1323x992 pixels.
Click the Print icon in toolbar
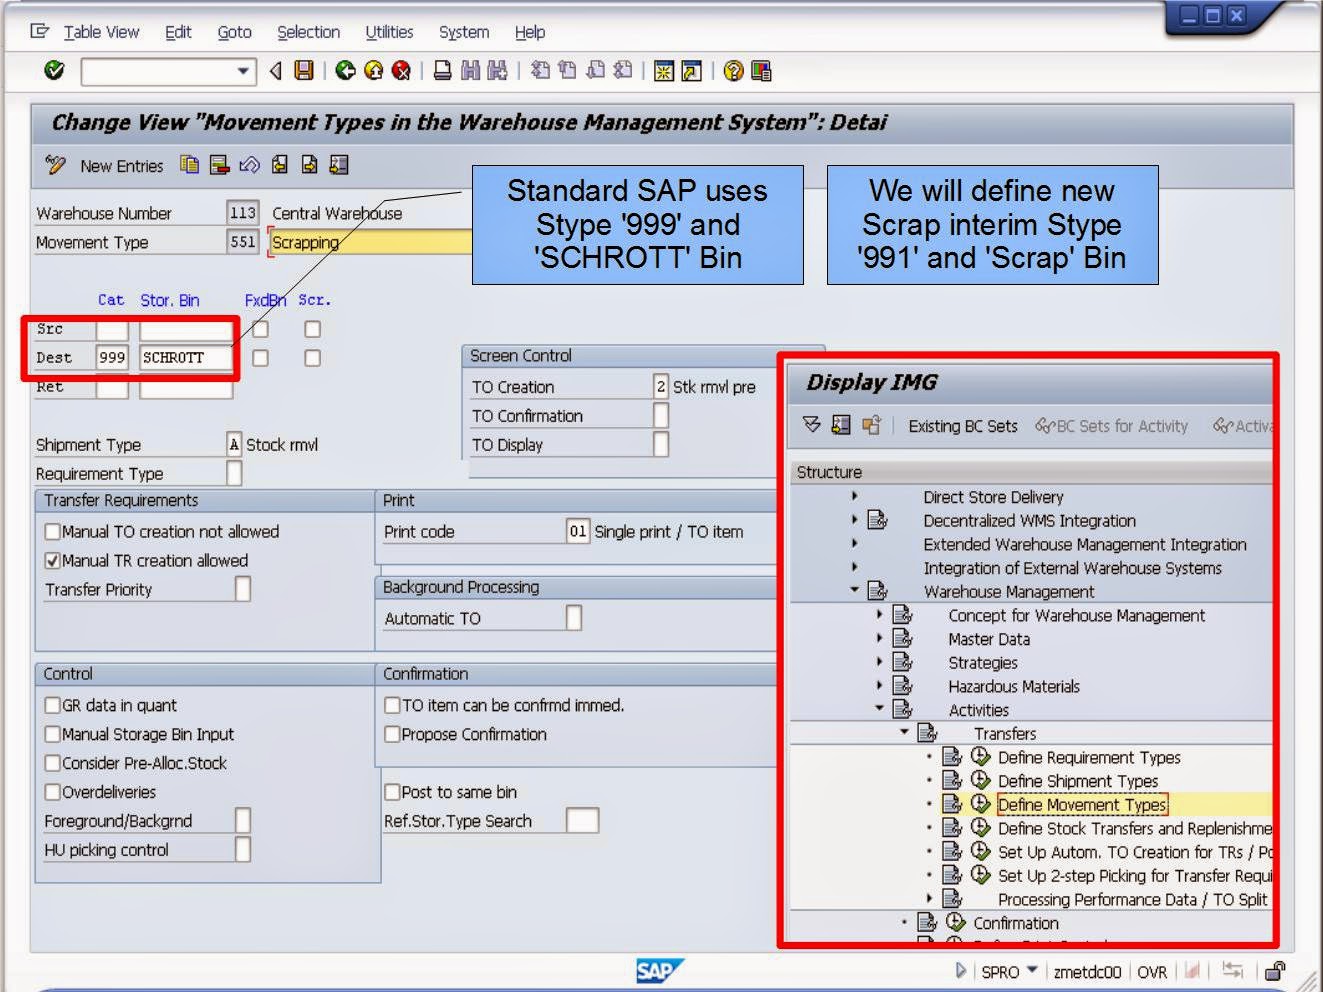tap(442, 70)
